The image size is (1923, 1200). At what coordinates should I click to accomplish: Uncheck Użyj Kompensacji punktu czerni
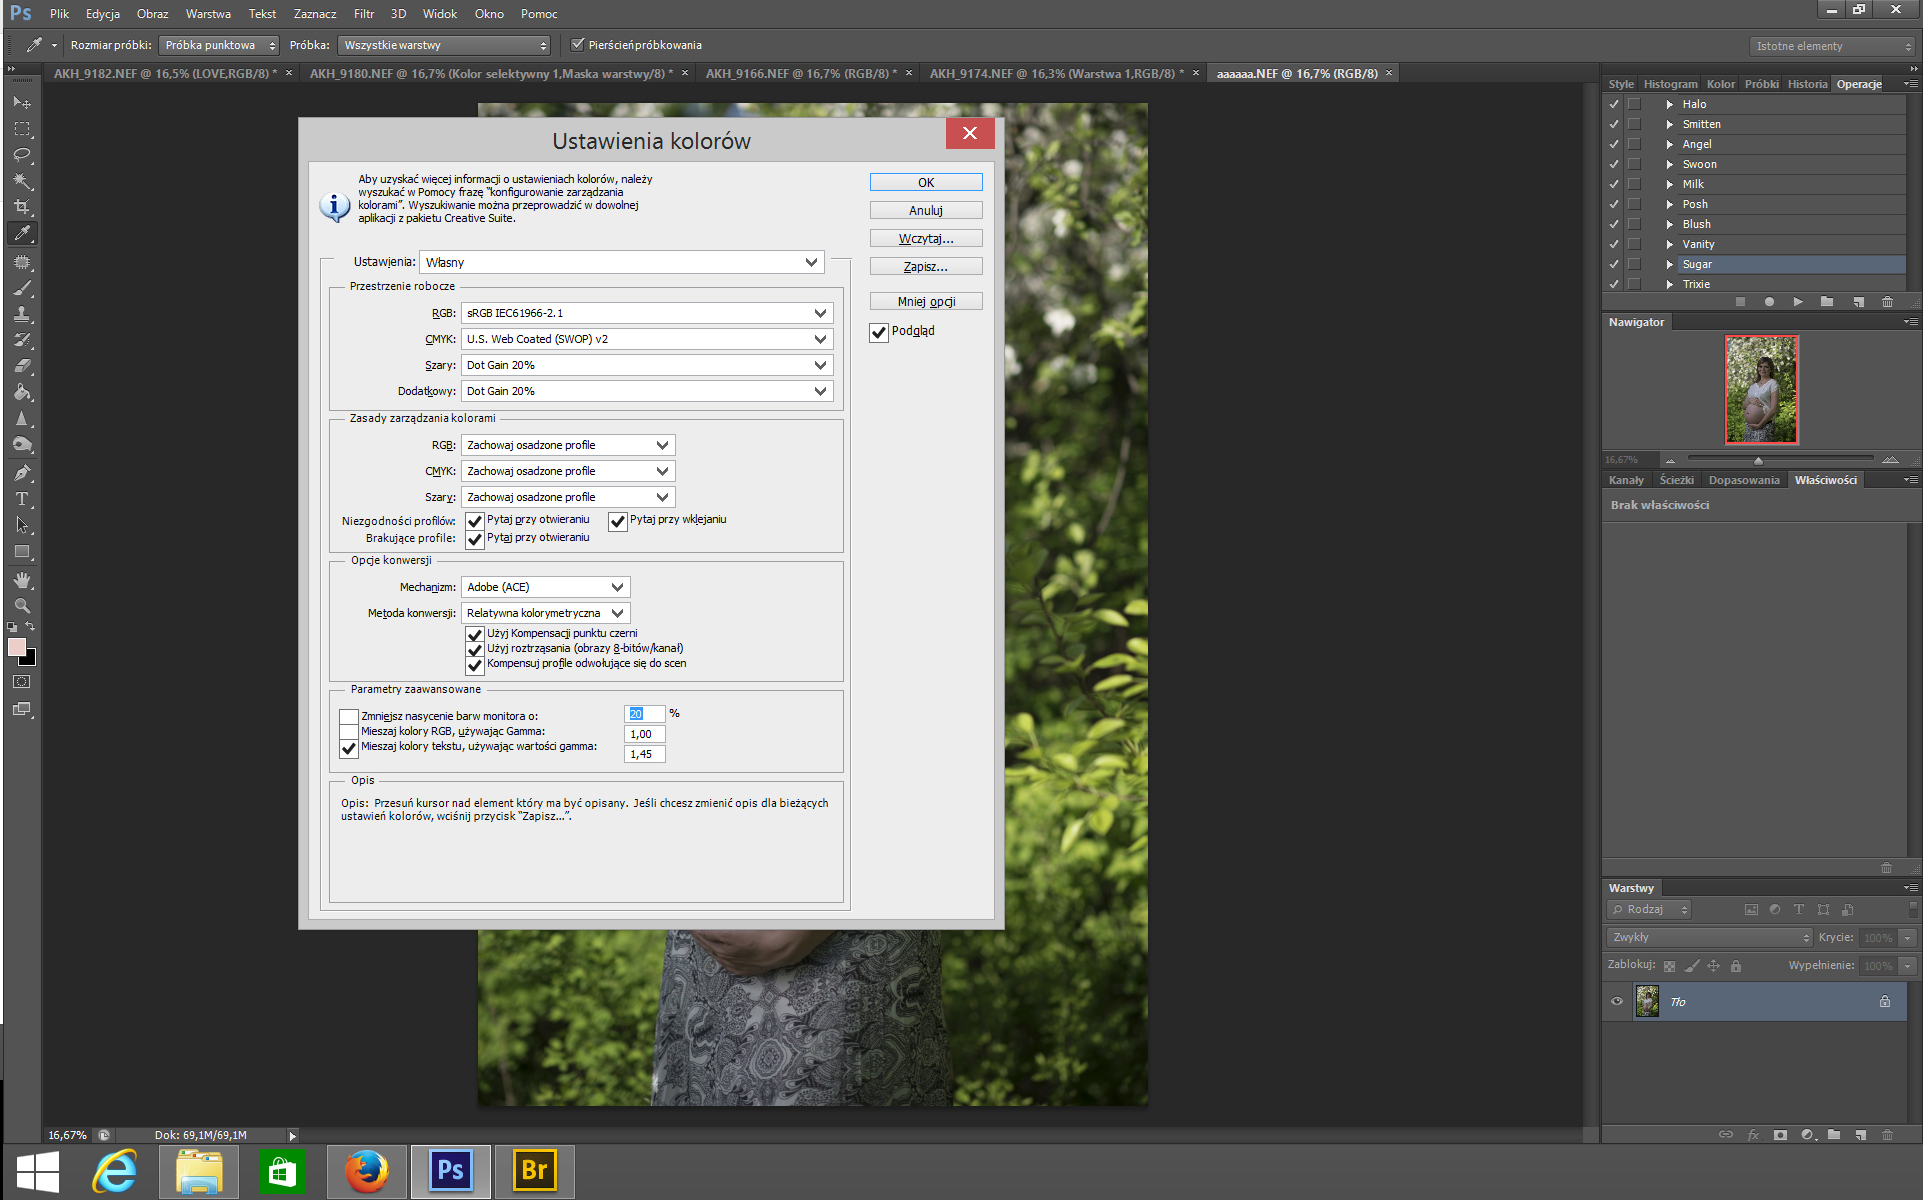[475, 634]
